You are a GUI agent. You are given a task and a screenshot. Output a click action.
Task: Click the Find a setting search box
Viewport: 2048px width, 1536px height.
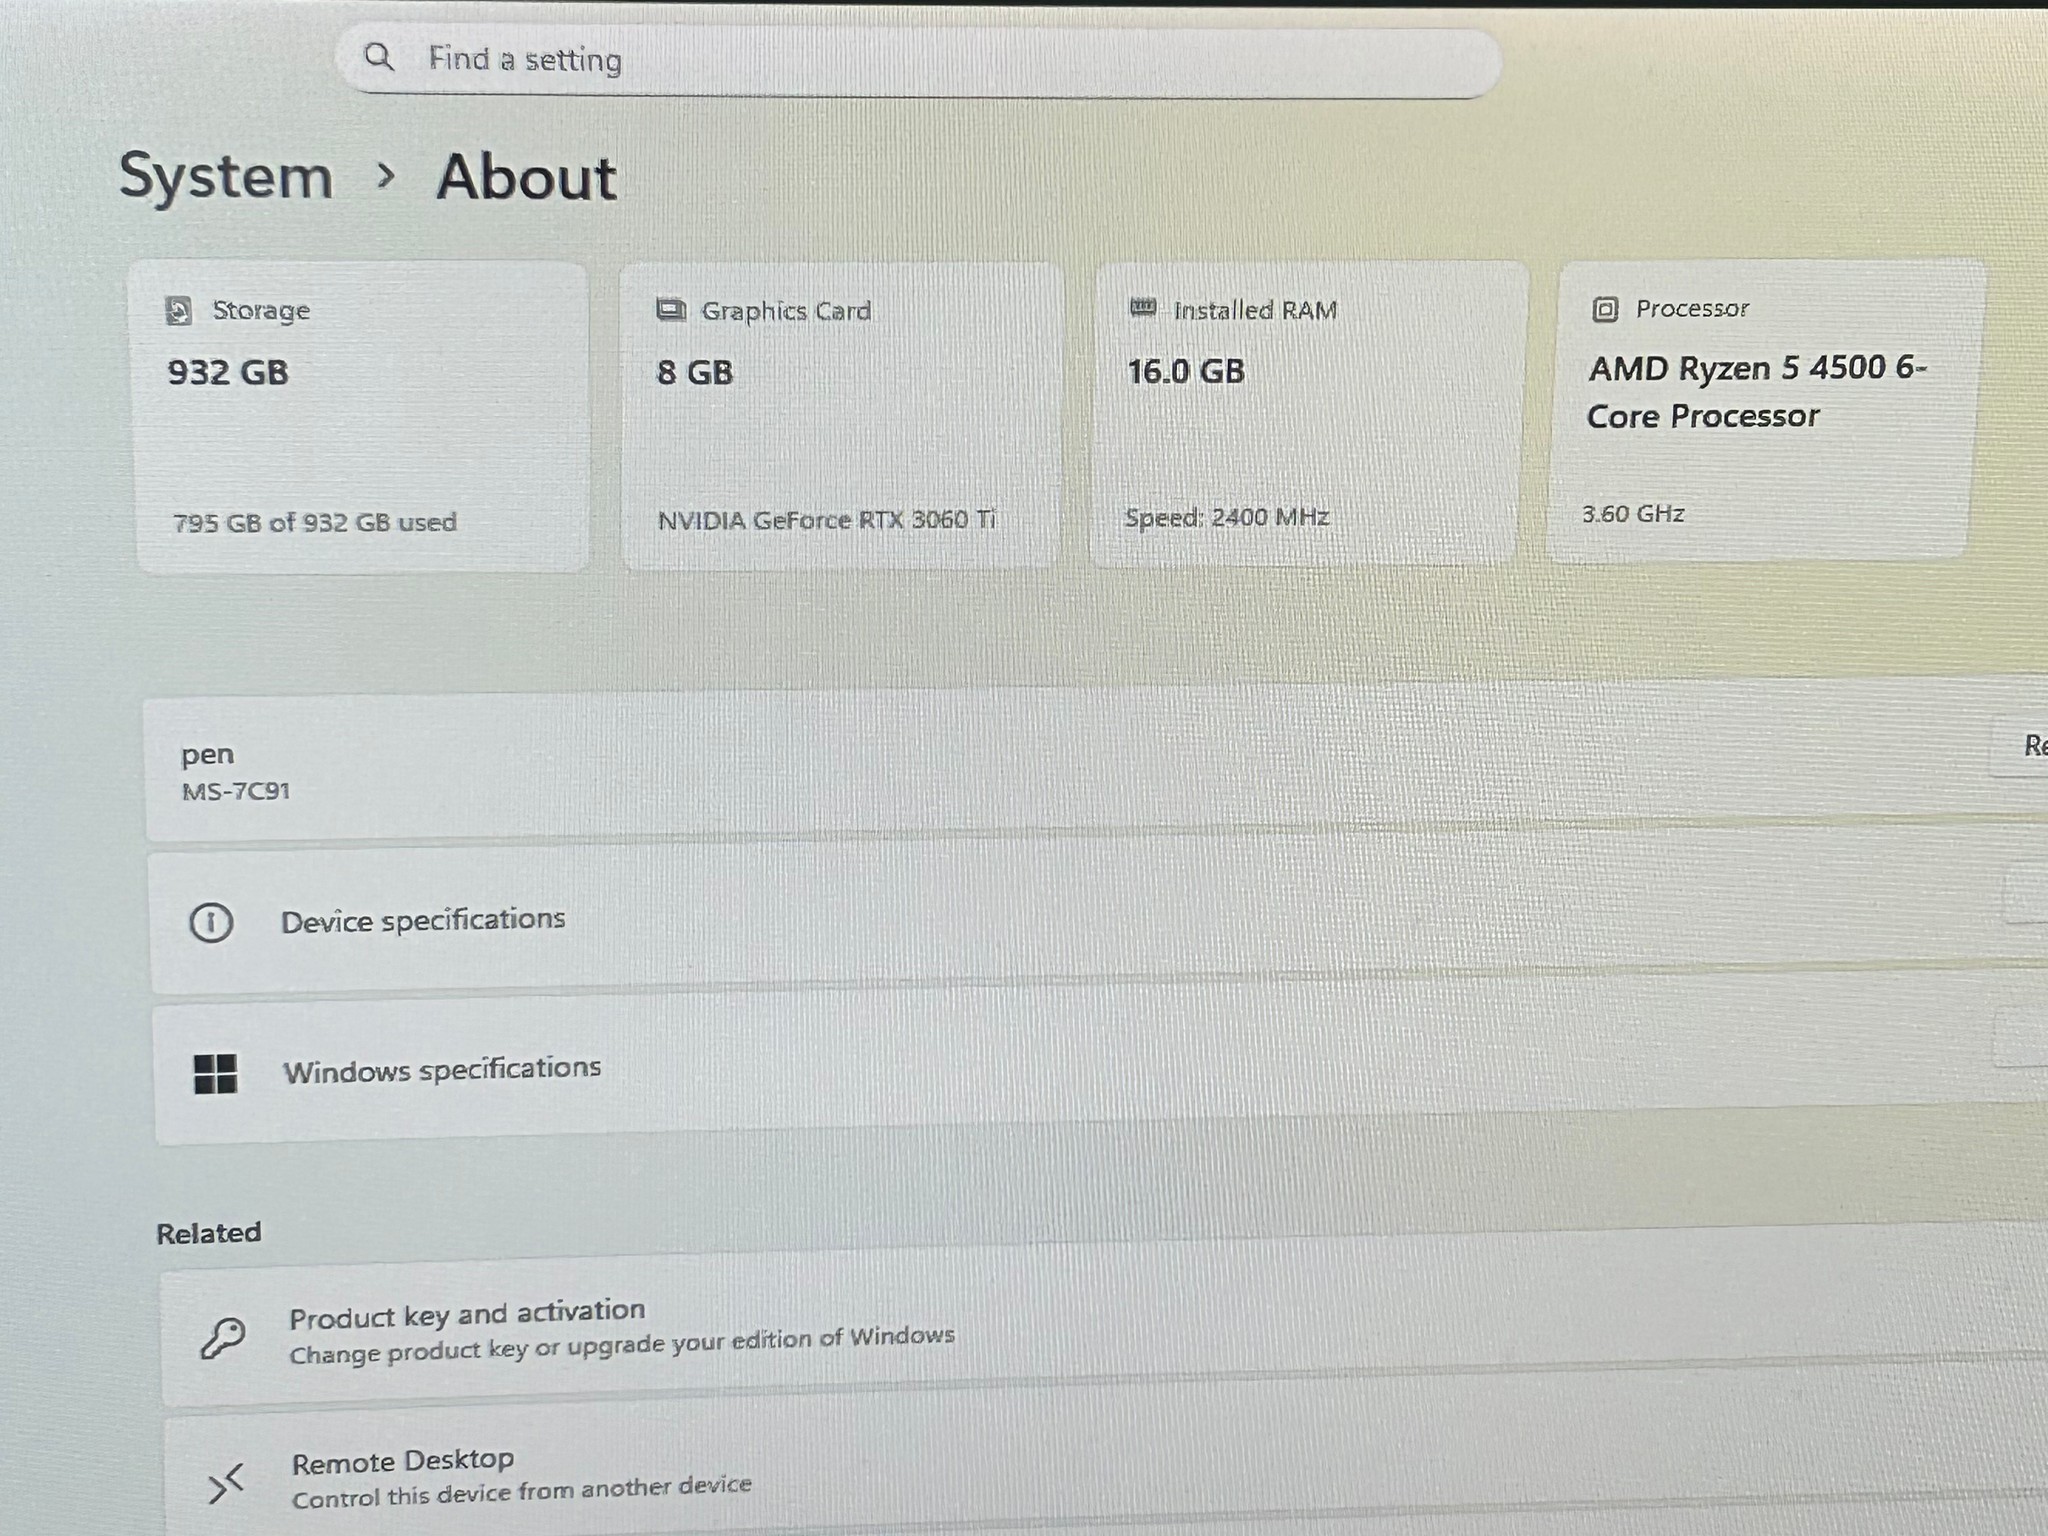click(918, 61)
